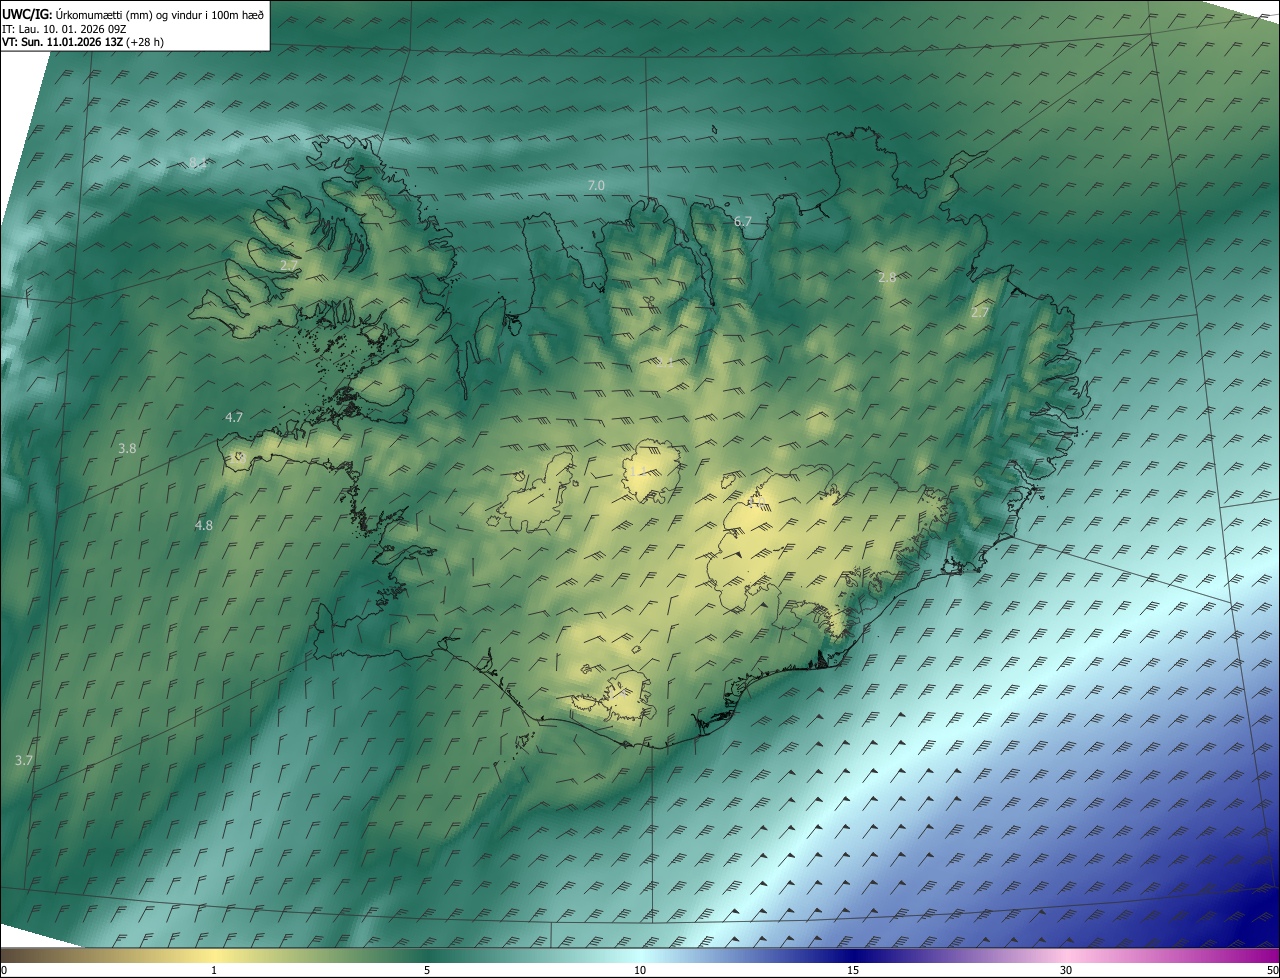Click the 10 tick on the color scale
This screenshot has width=1280, height=978.
(x=640, y=971)
